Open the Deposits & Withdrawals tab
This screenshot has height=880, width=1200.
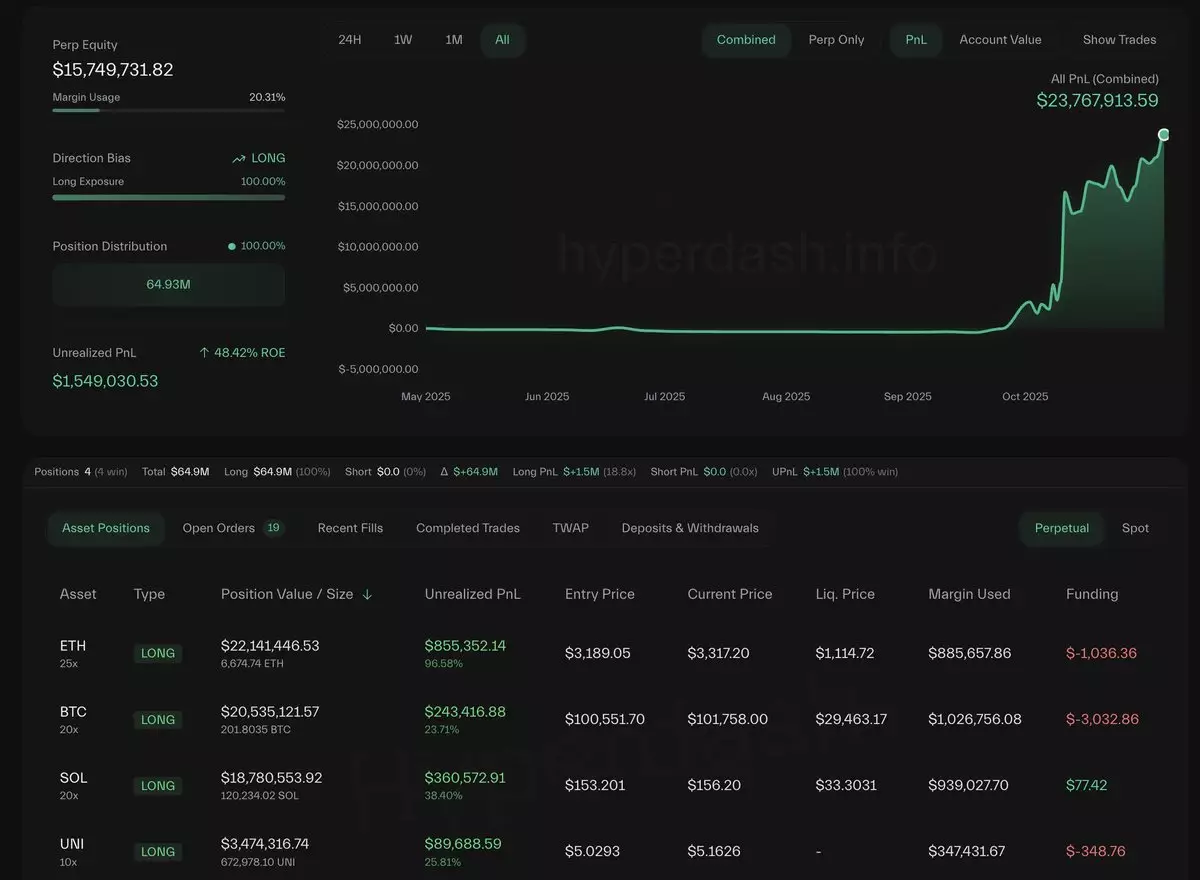coord(690,528)
